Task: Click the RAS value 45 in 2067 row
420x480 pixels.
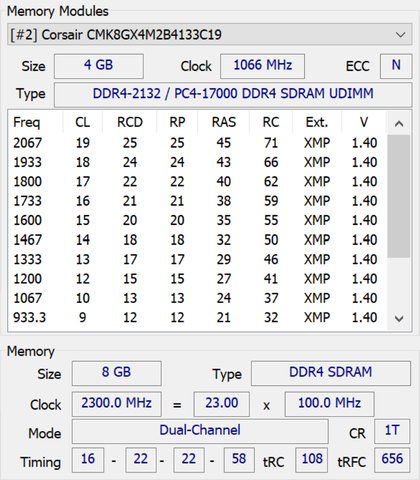Action: 224,143
